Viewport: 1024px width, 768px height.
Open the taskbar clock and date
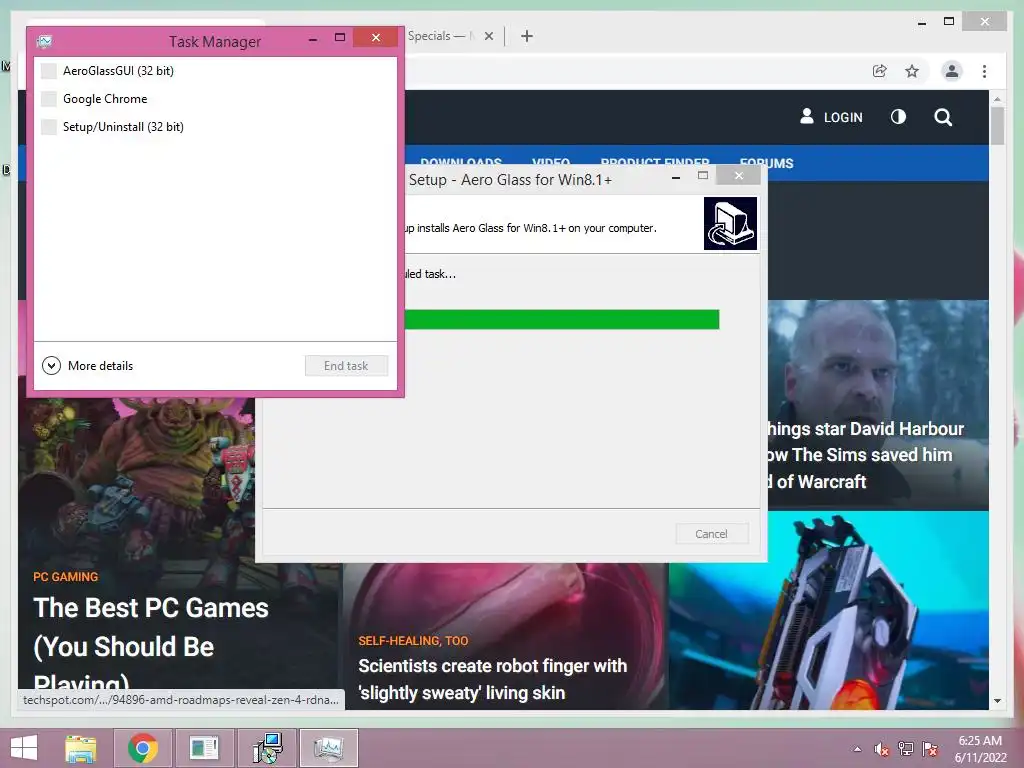pyautogui.click(x=980, y=749)
